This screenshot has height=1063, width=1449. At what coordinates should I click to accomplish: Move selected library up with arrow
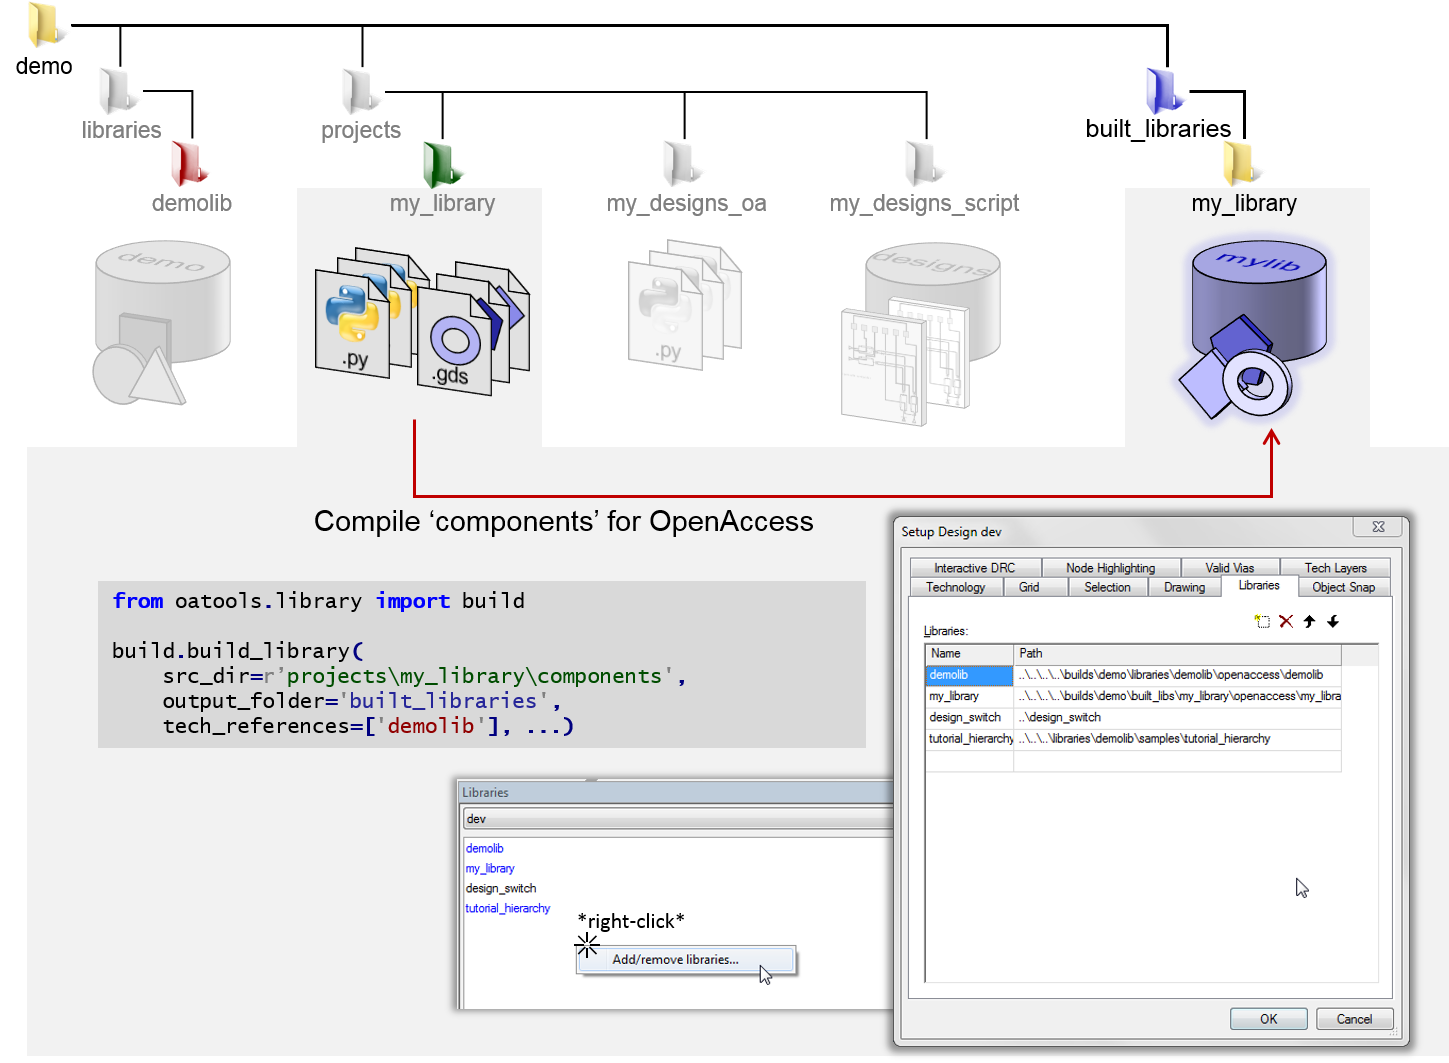click(x=1309, y=622)
